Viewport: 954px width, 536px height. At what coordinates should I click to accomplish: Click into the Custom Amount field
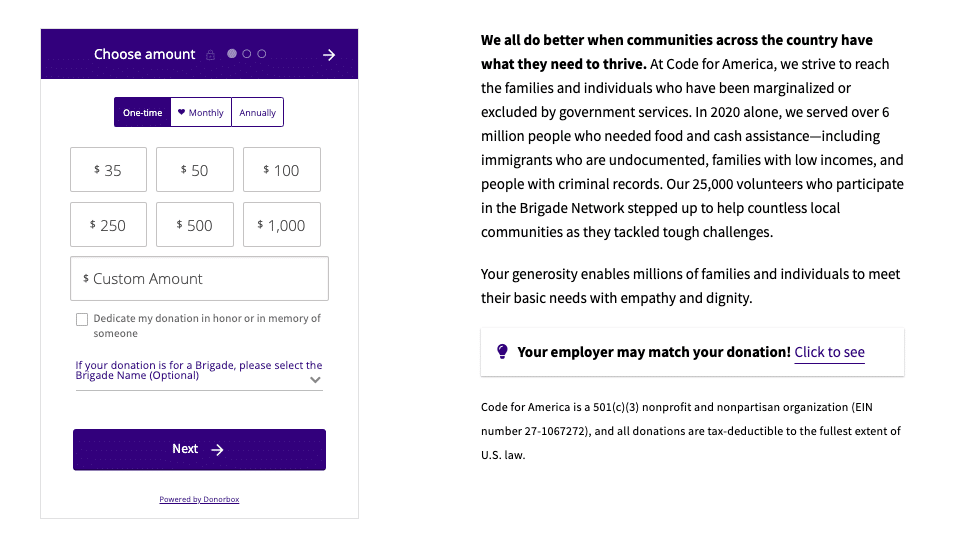click(x=199, y=279)
